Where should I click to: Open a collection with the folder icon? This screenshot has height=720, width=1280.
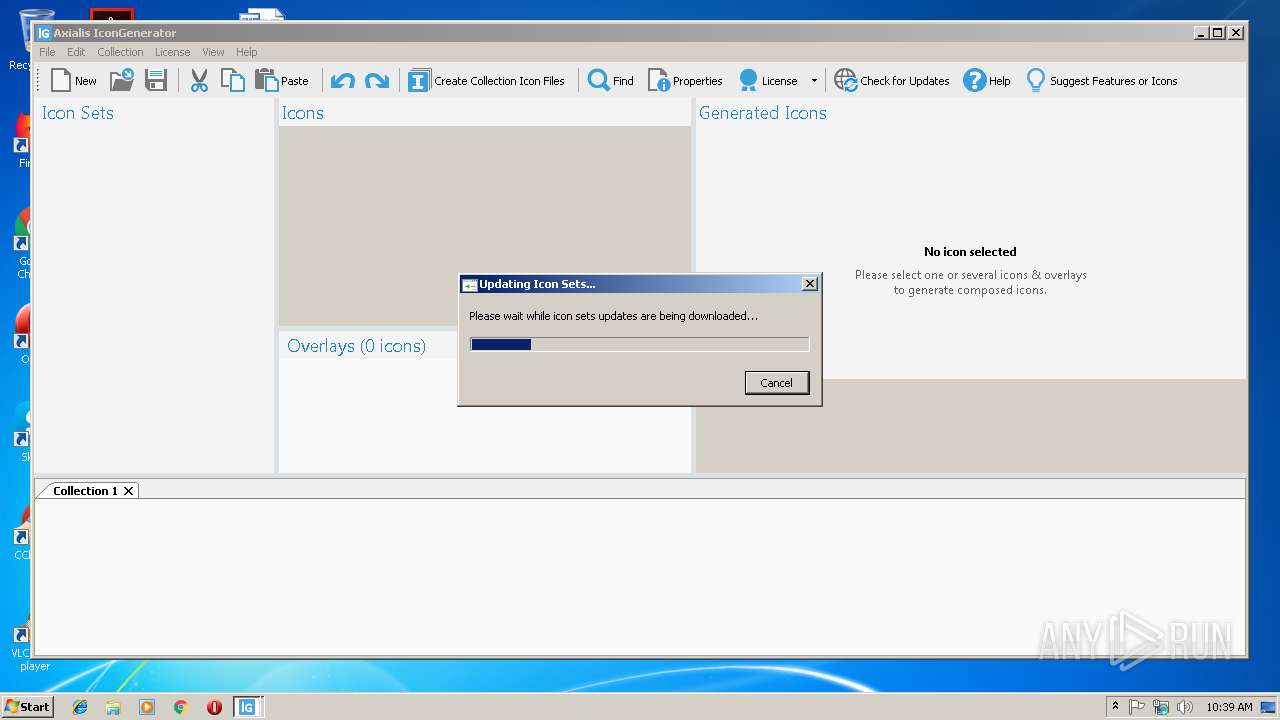click(x=122, y=81)
